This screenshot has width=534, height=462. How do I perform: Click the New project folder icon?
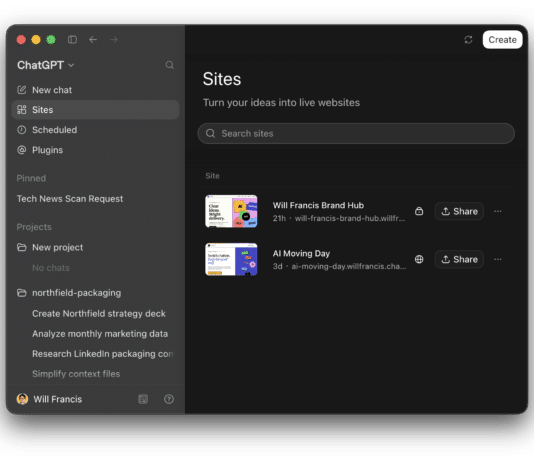(21, 247)
